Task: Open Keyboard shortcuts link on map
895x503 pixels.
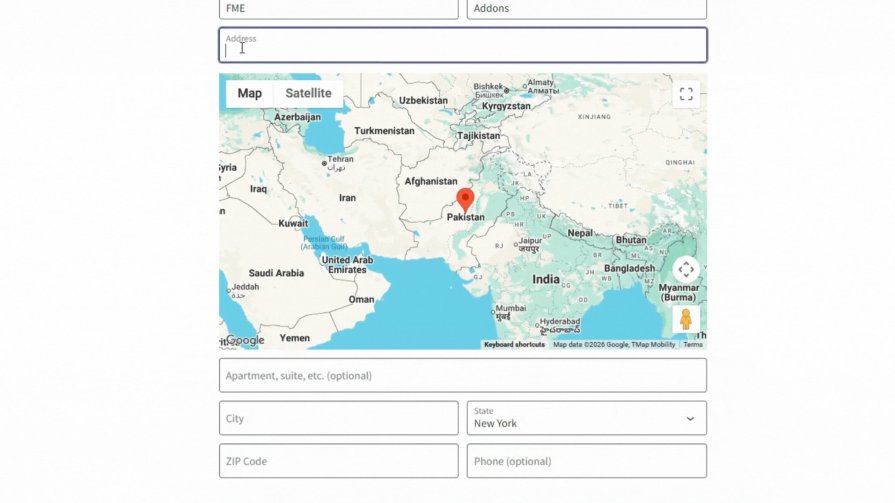Action: 514,345
